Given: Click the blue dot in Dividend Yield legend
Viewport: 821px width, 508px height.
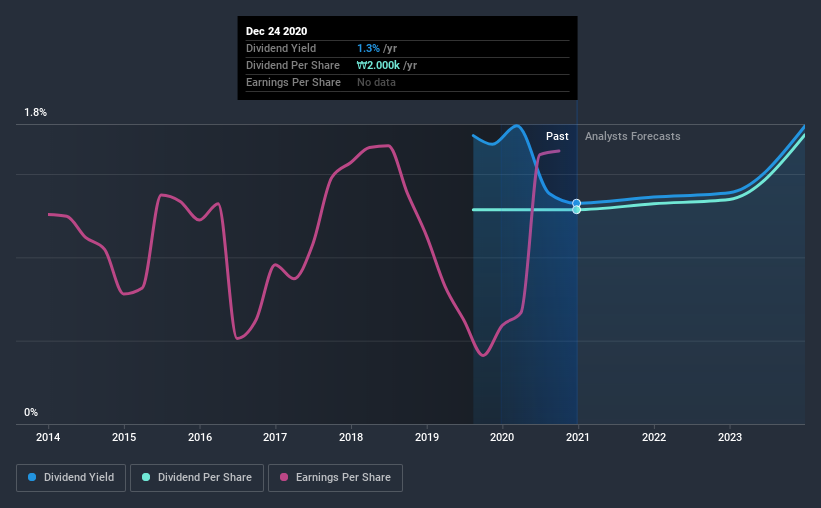Looking at the screenshot, I should click(x=32, y=477).
